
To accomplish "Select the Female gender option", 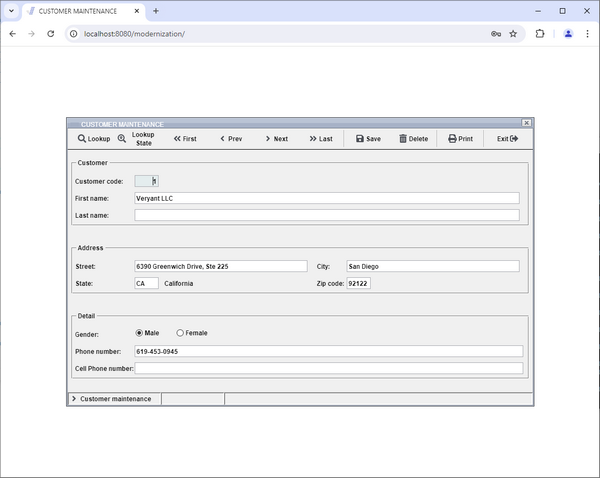I will [x=180, y=333].
